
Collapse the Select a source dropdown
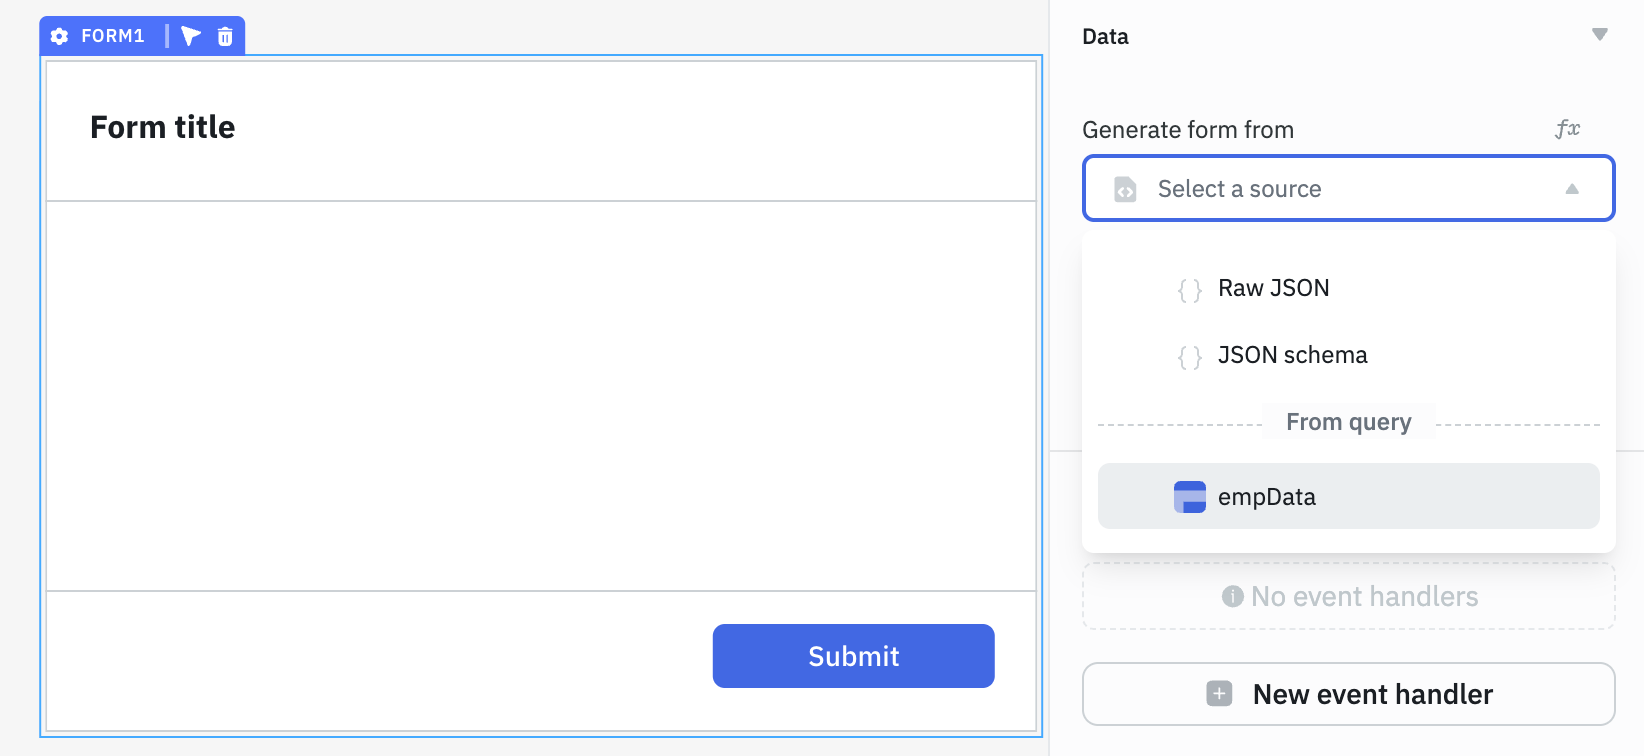click(x=1573, y=188)
